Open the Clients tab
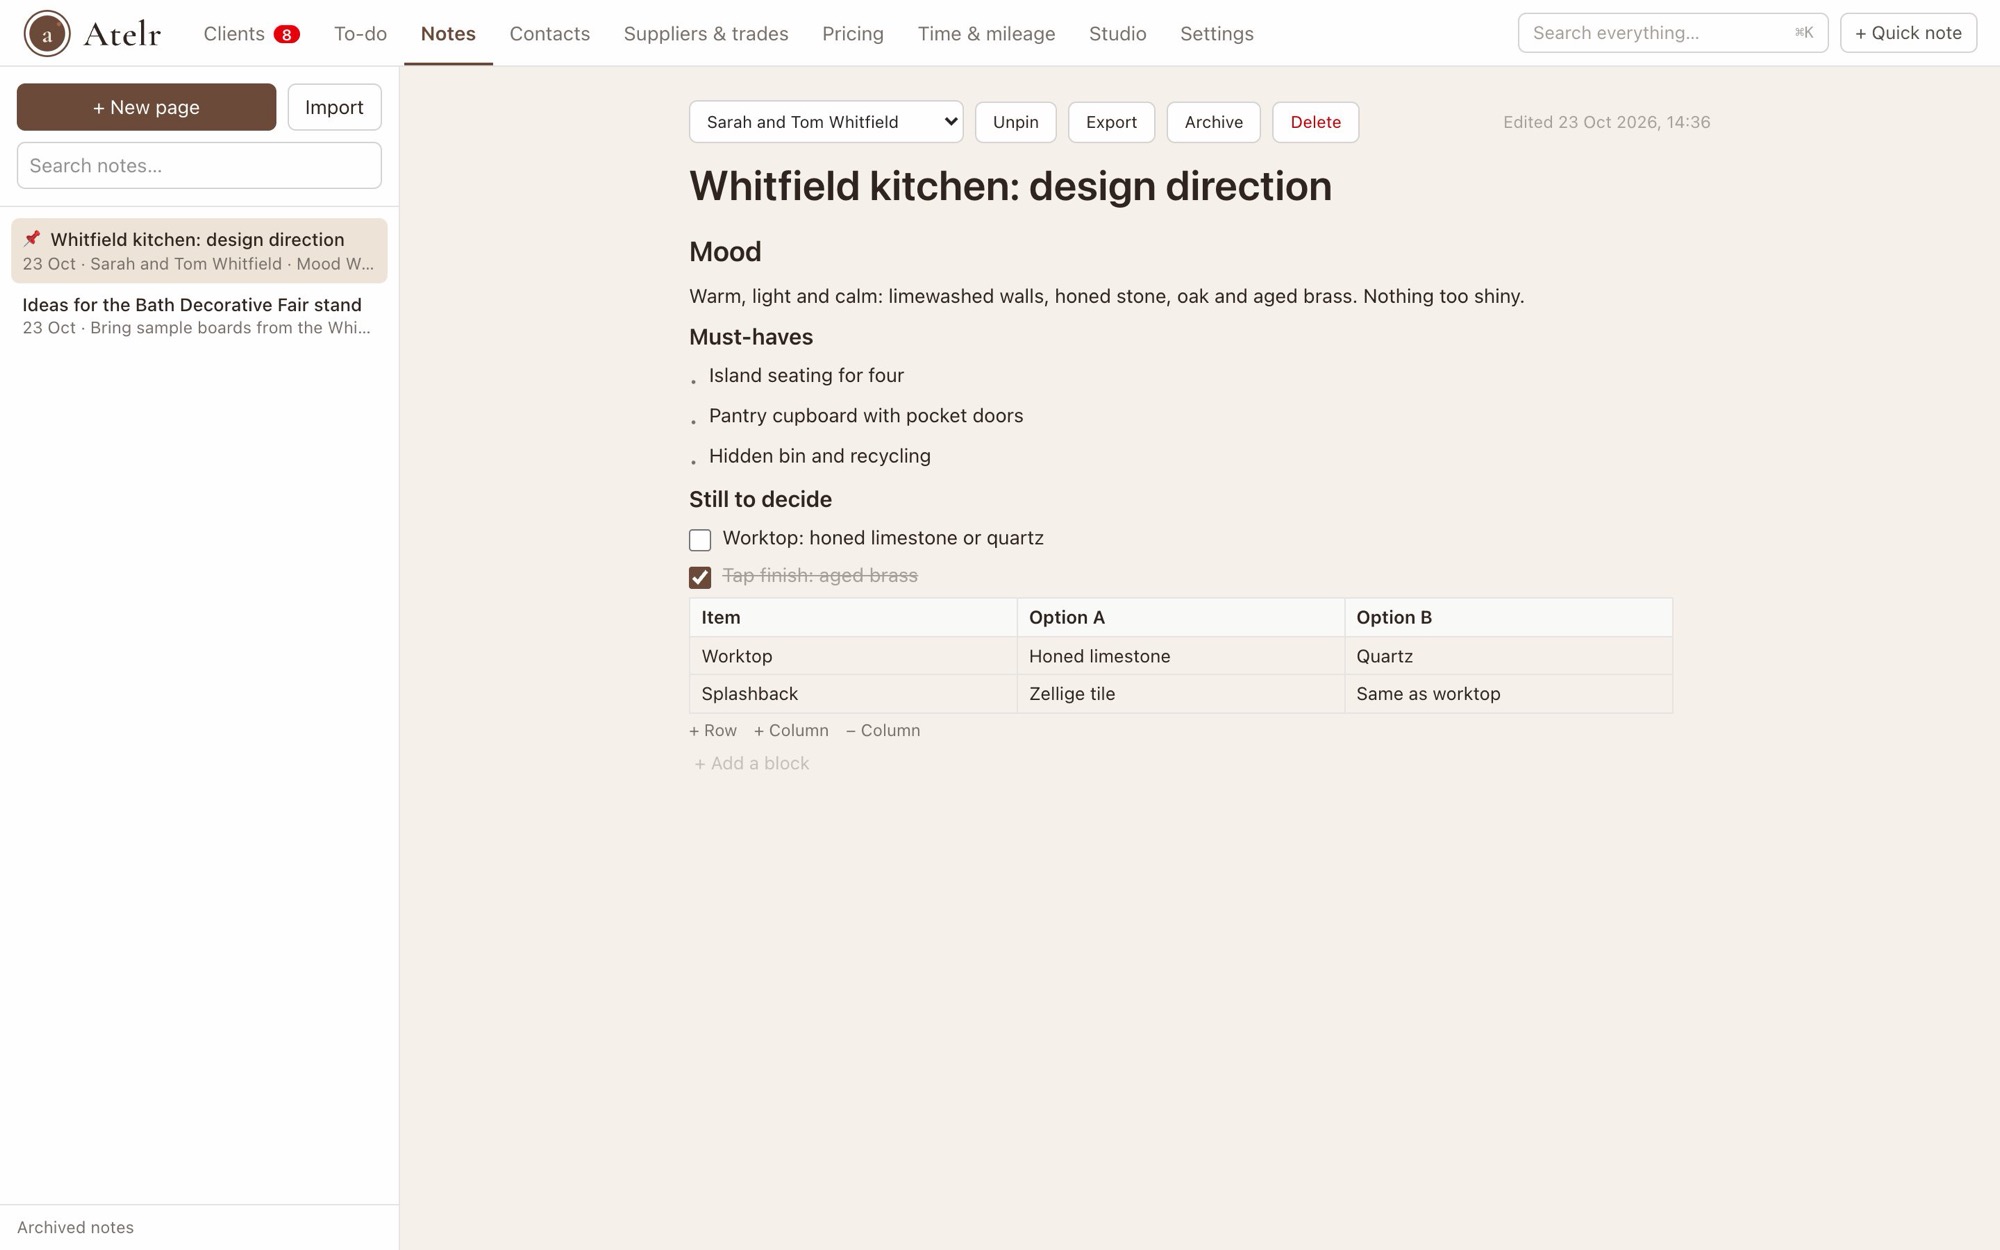The height and width of the screenshot is (1250, 2000). point(251,33)
